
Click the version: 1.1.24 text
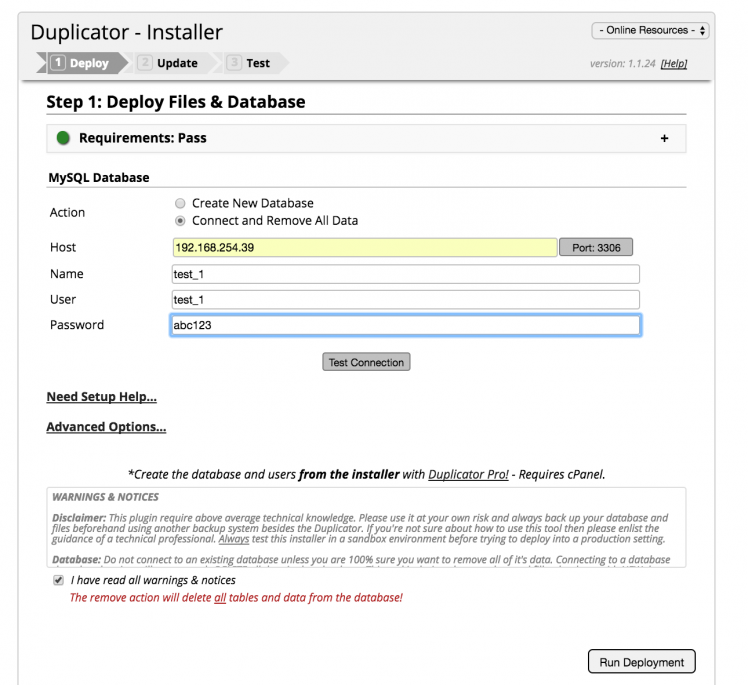click(623, 63)
